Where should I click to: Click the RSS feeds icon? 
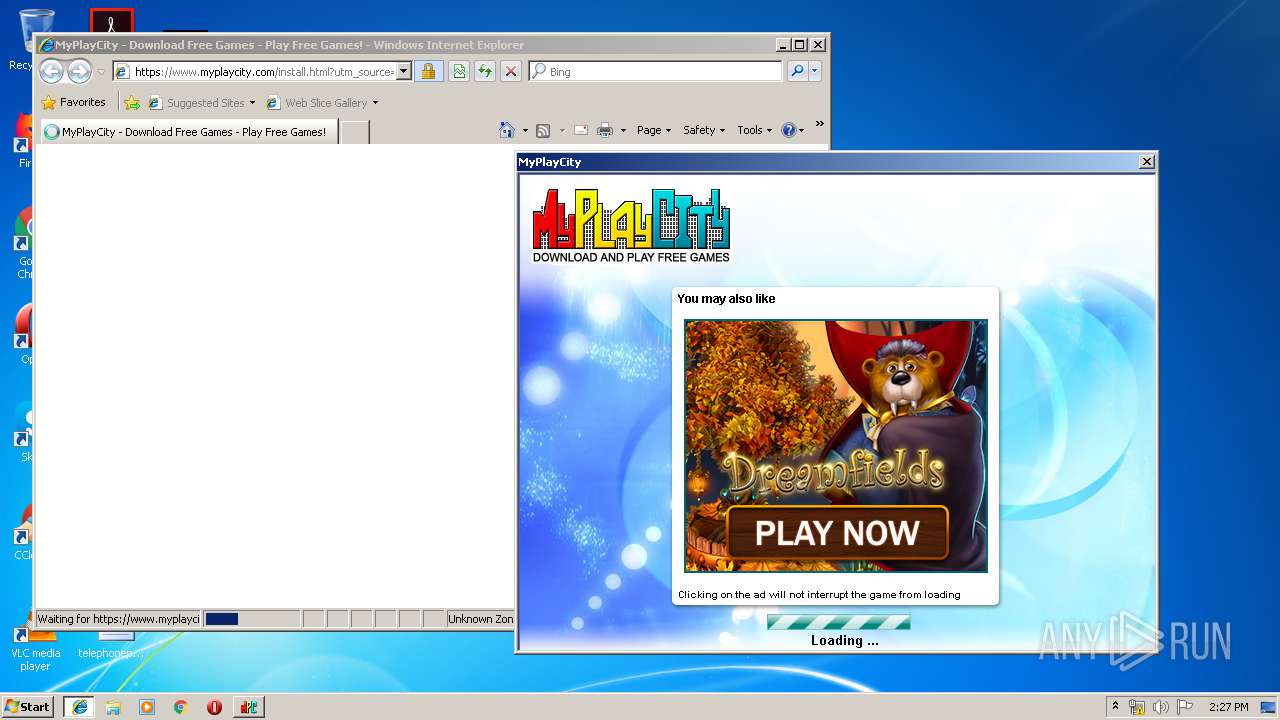tap(543, 130)
